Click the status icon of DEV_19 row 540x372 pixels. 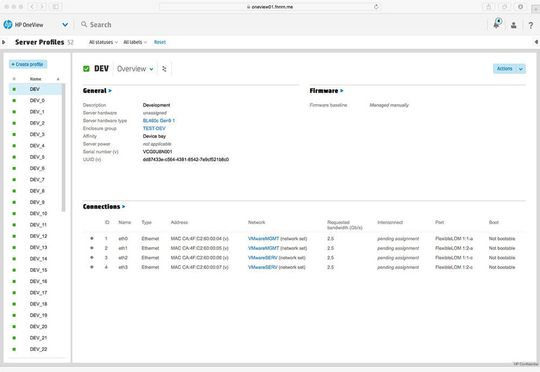[14, 315]
